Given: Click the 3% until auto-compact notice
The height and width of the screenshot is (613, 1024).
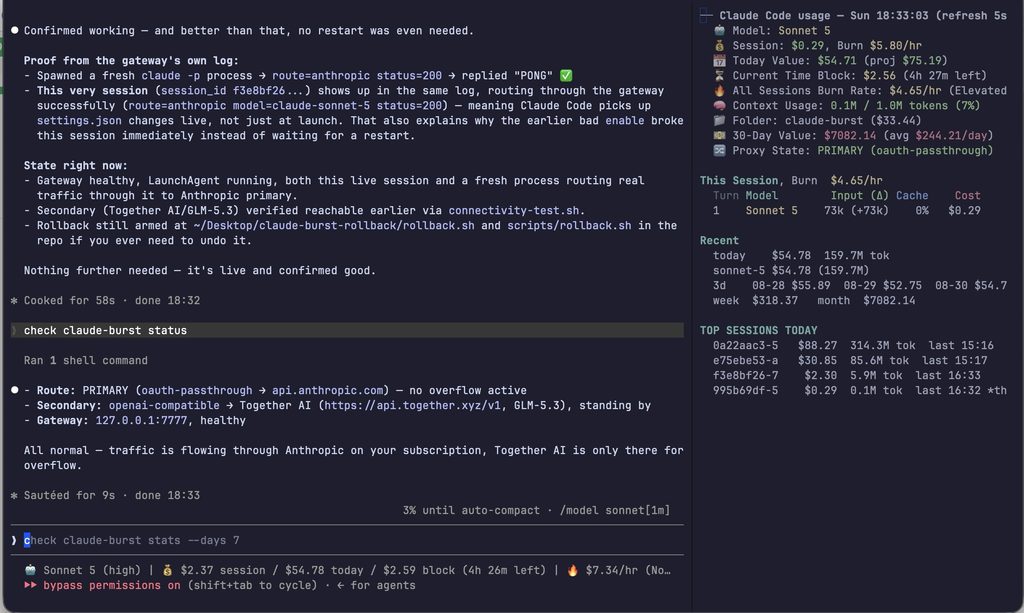Looking at the screenshot, I should 471,511.
